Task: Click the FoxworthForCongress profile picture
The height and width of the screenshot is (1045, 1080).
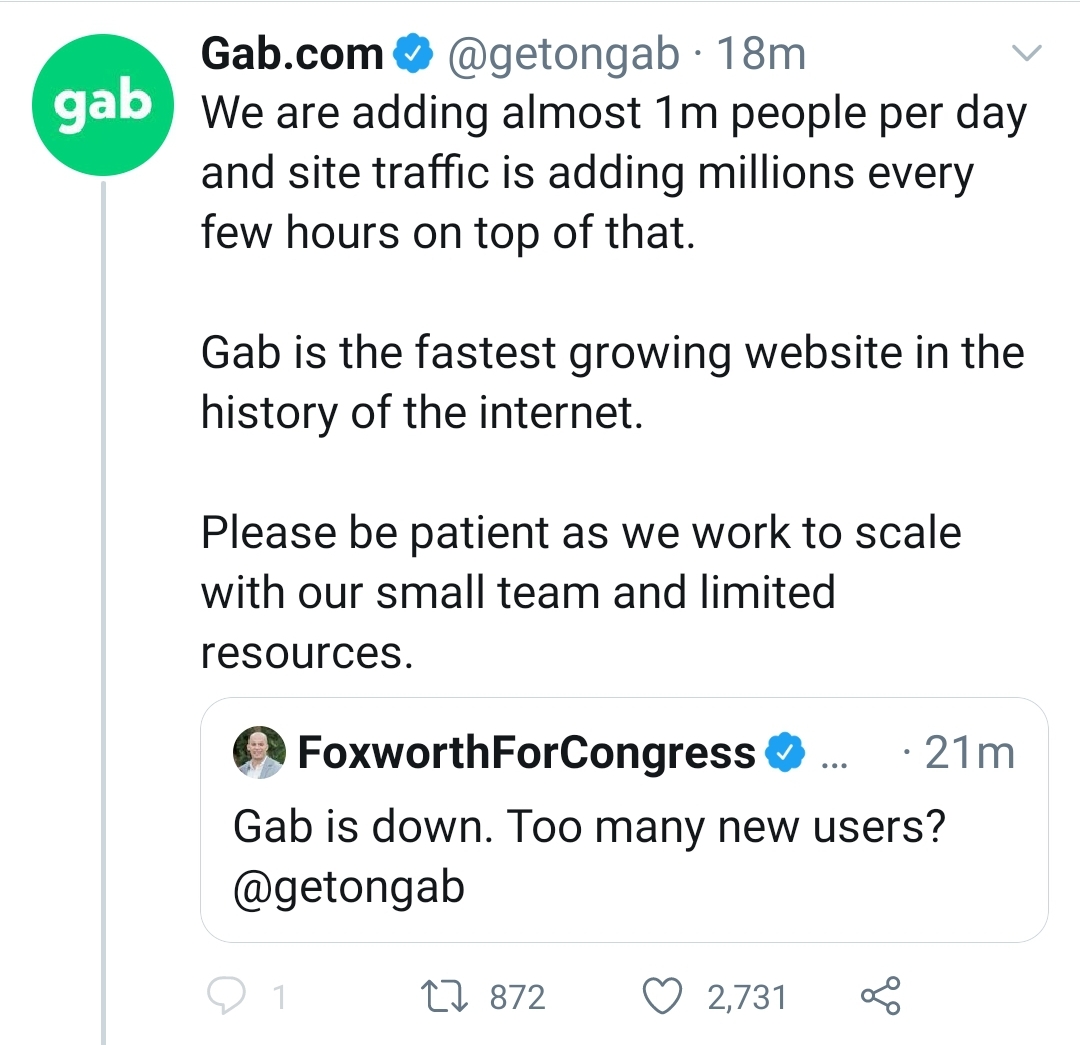Action: coord(258,752)
